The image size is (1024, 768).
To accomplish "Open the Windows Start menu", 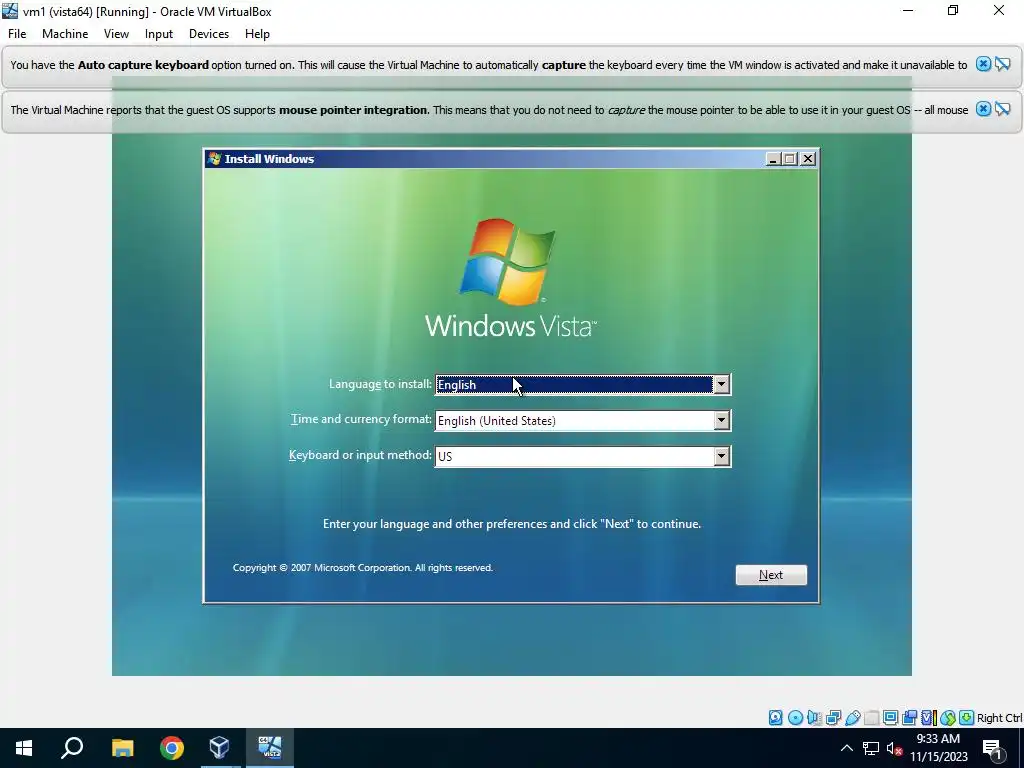I will tap(24, 748).
